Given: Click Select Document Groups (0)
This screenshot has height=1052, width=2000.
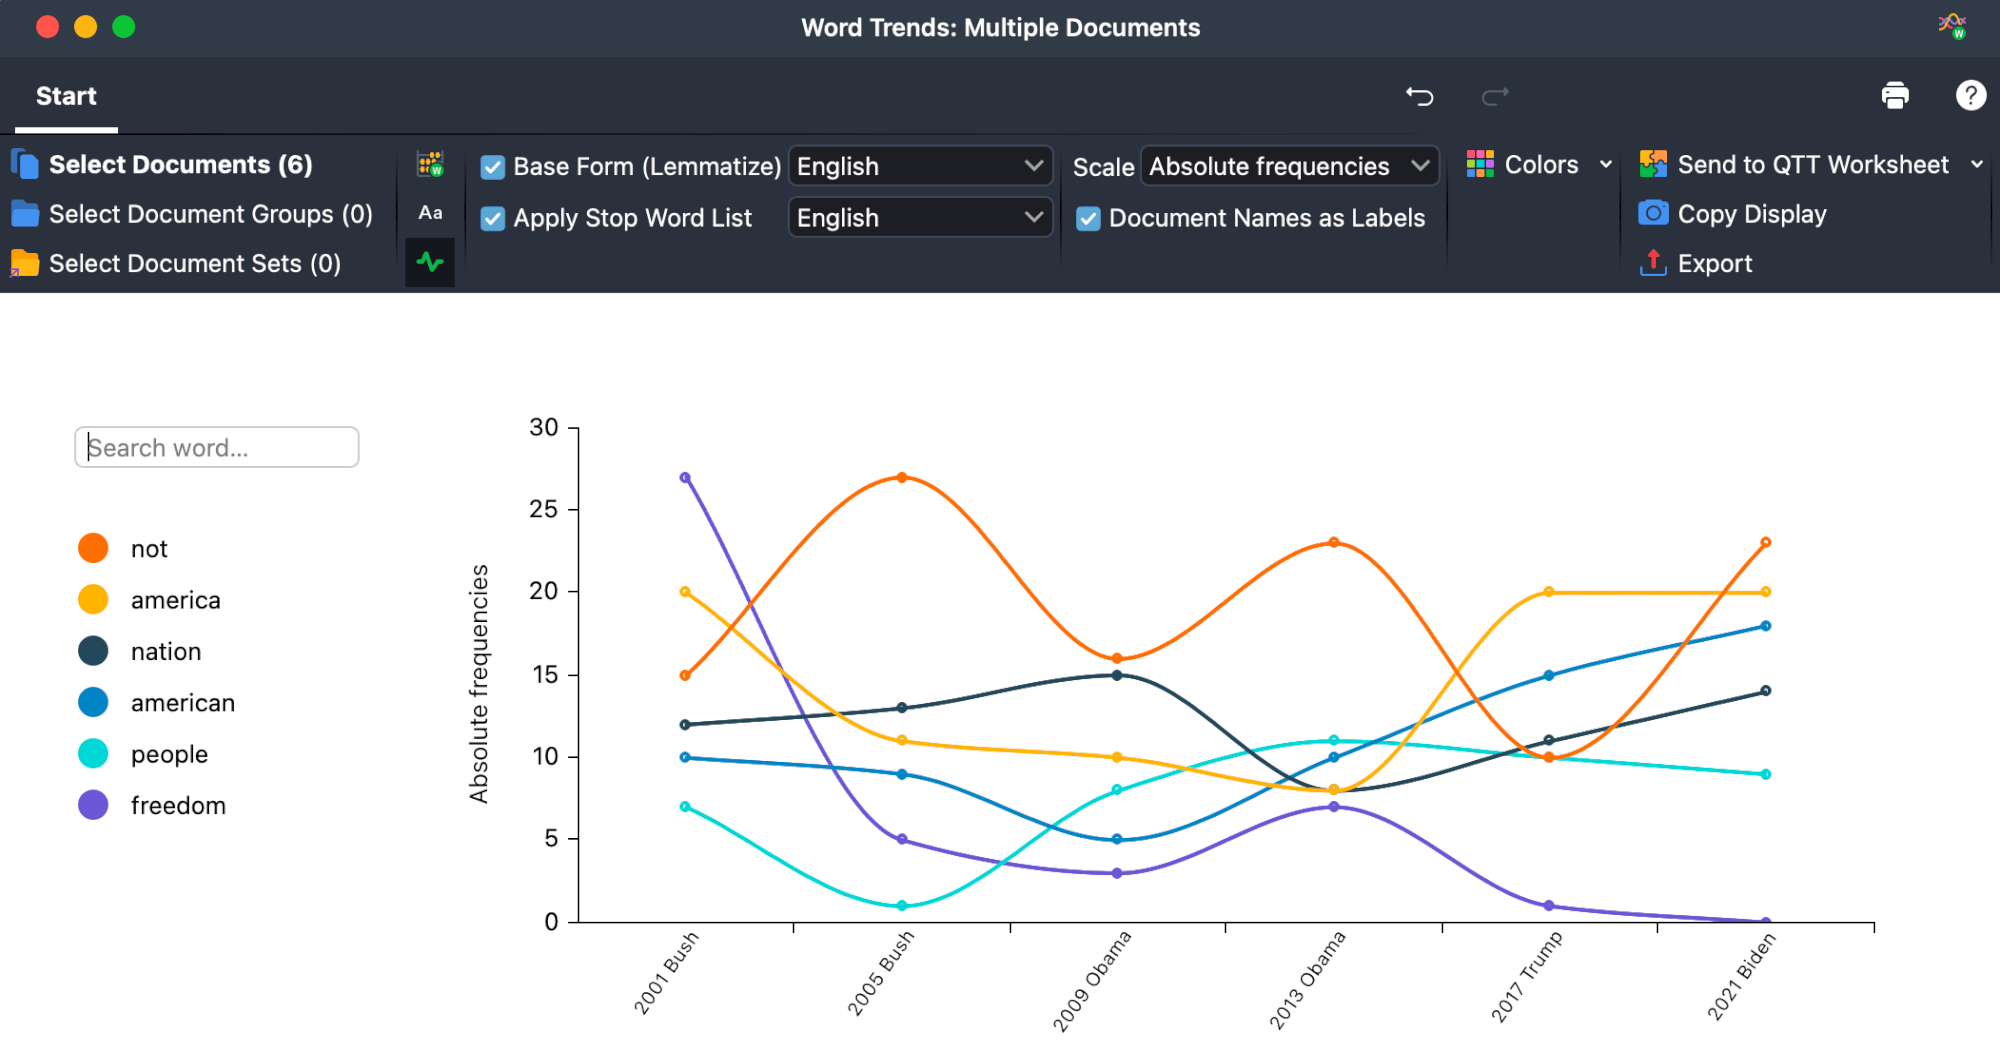Looking at the screenshot, I should pyautogui.click(x=210, y=214).
